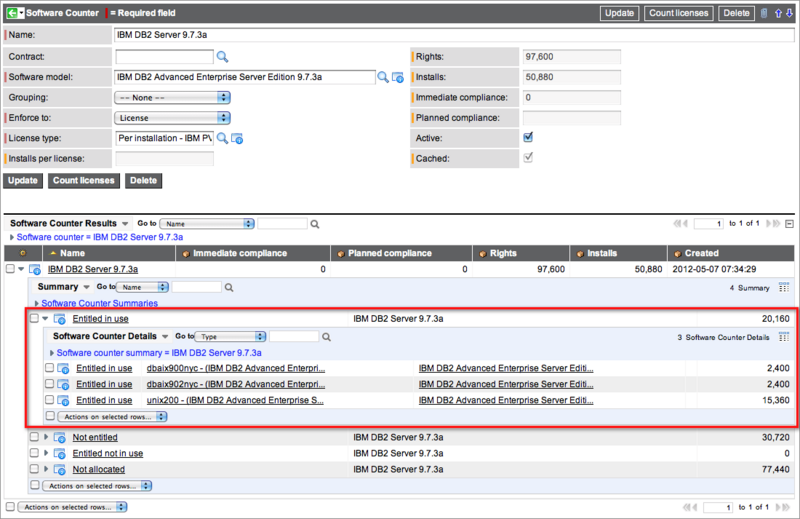Open record icon for dbaix902nyc row
The image size is (800, 519).
coord(63,384)
